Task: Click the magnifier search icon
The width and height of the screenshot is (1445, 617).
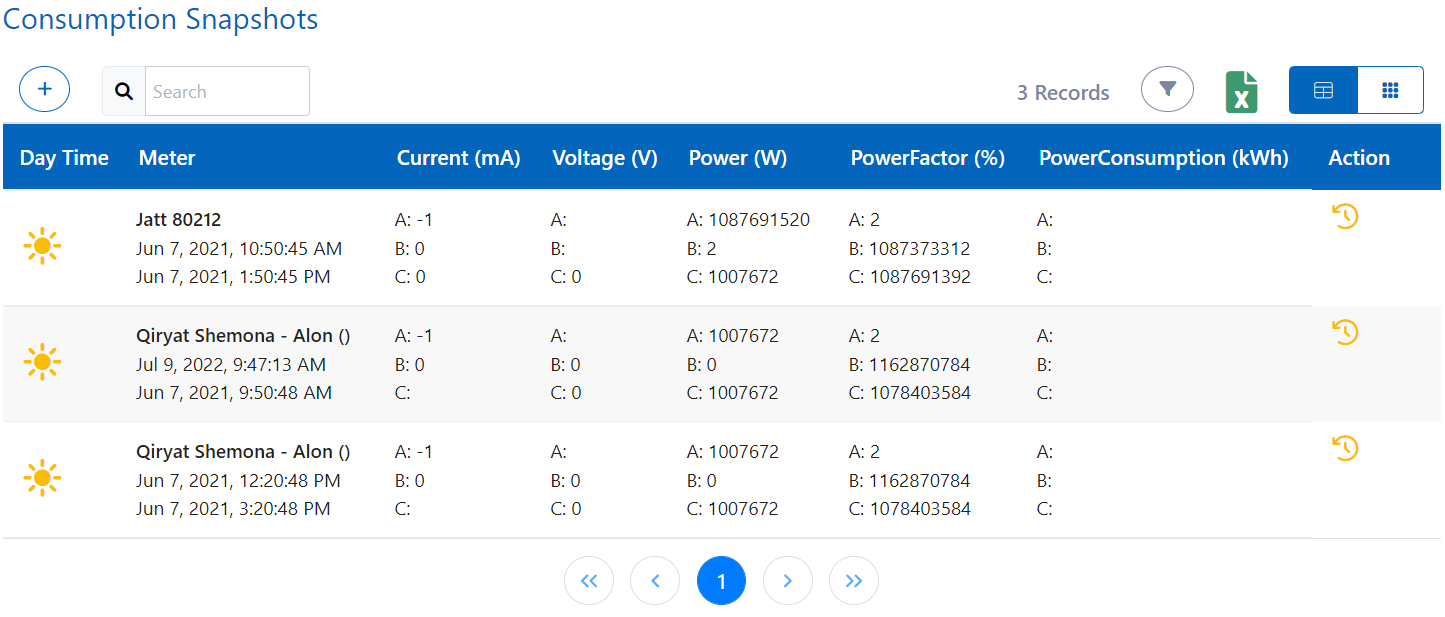Action: (x=124, y=92)
